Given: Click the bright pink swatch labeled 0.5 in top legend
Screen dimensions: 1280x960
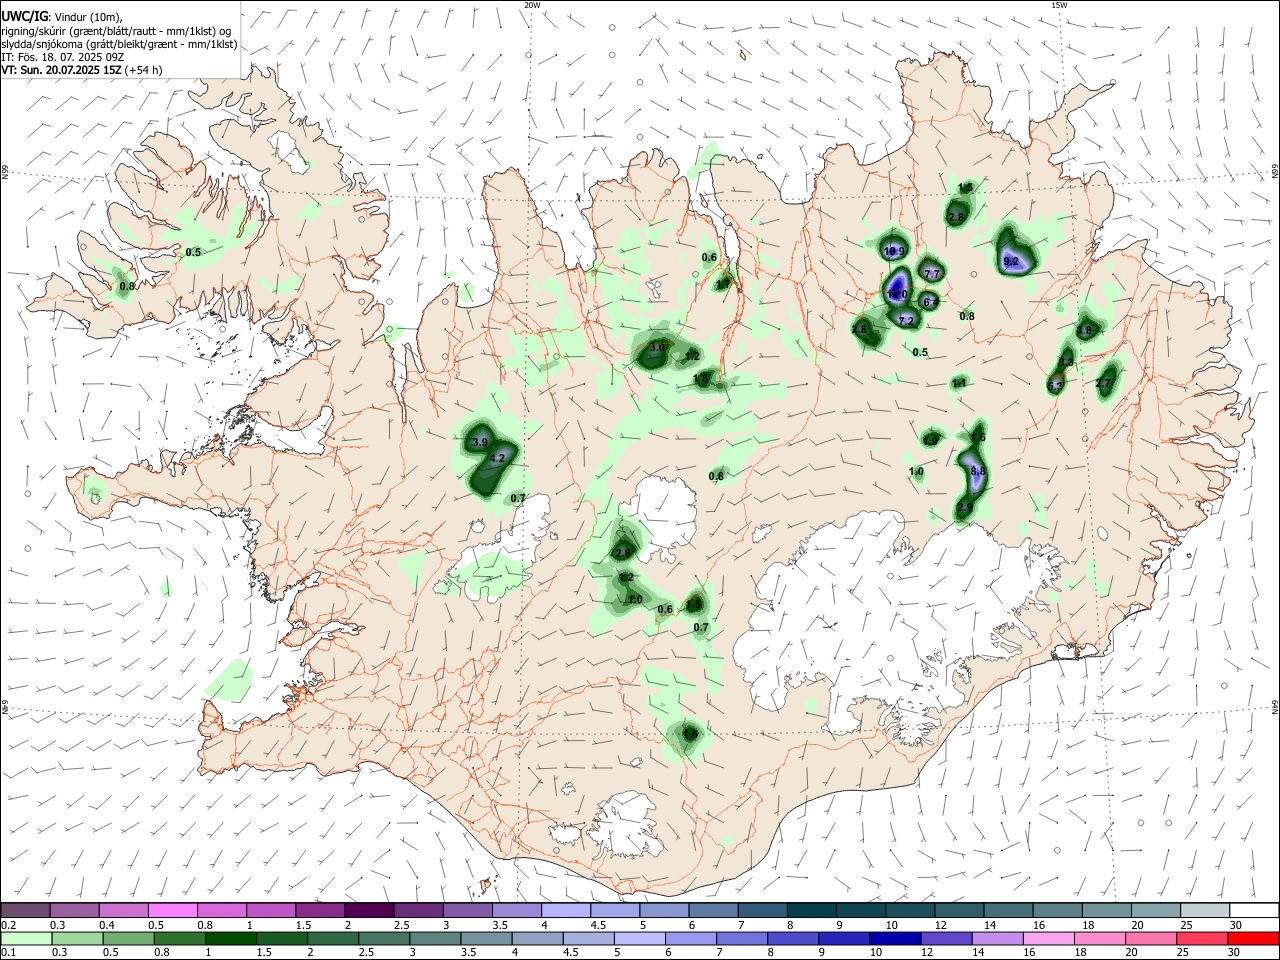Looking at the screenshot, I should 172,910.
